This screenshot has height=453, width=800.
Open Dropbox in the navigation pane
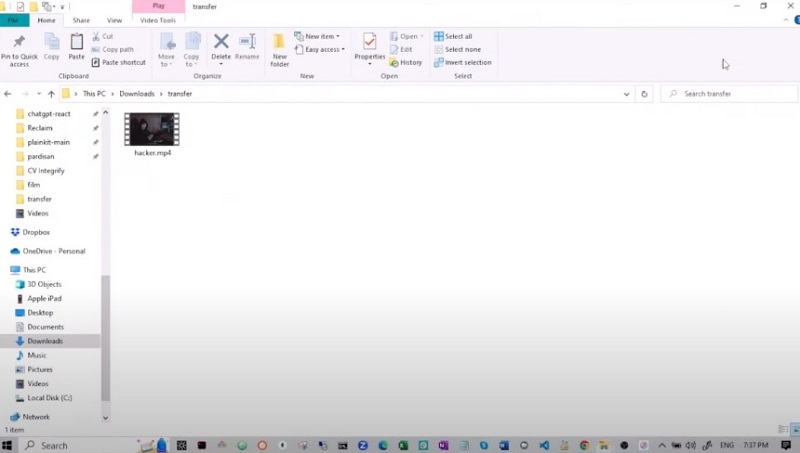[36, 232]
